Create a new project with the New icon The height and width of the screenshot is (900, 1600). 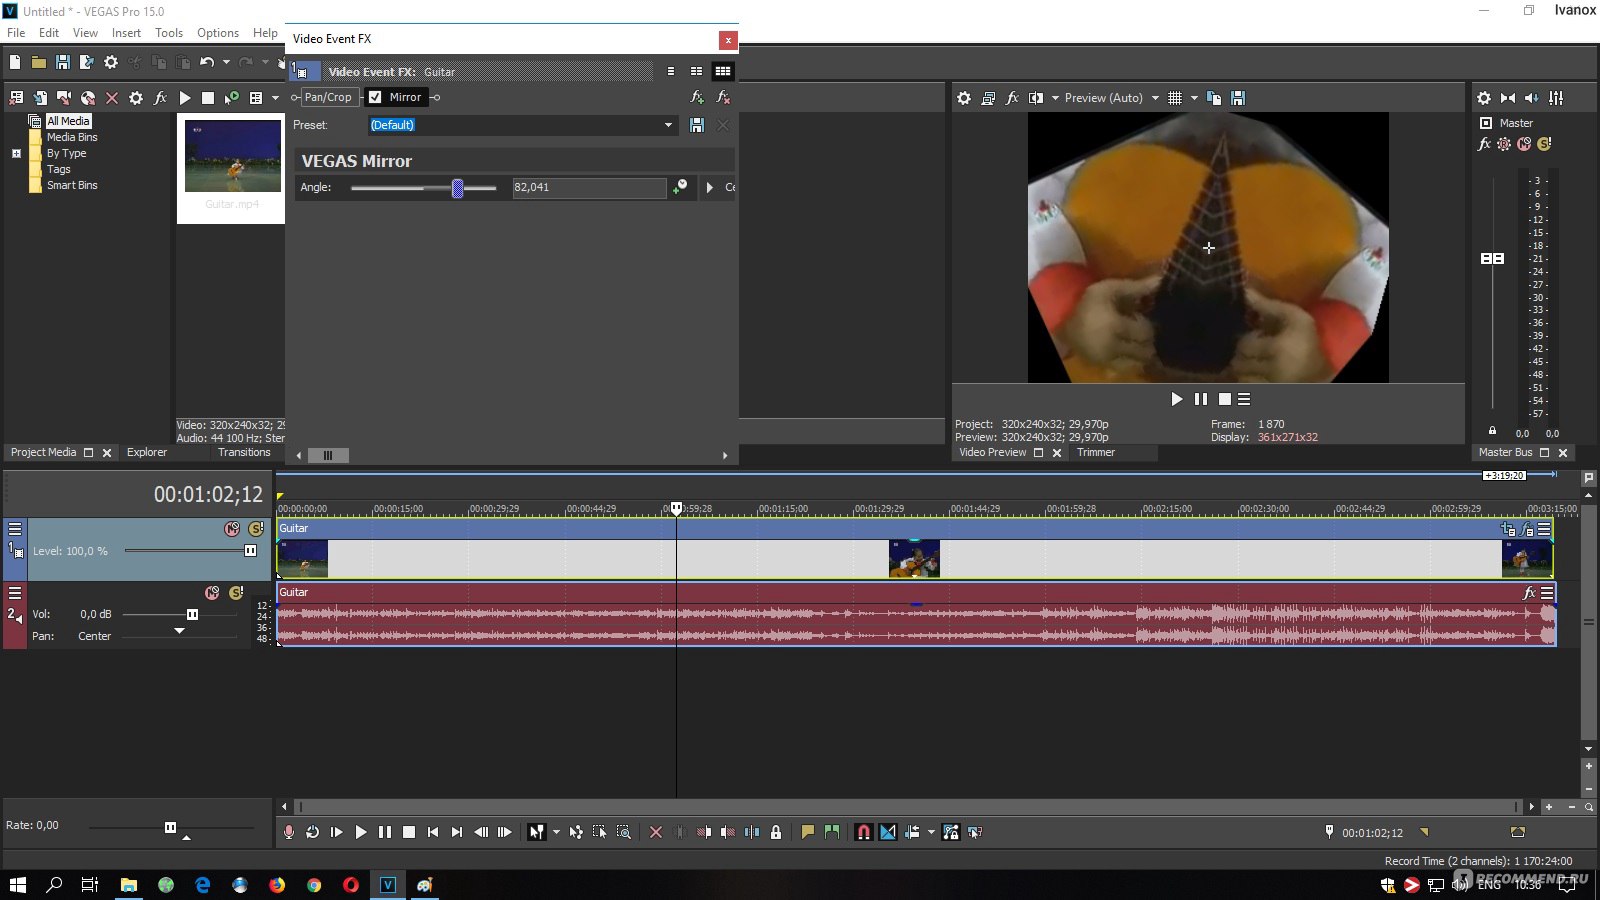click(x=15, y=62)
